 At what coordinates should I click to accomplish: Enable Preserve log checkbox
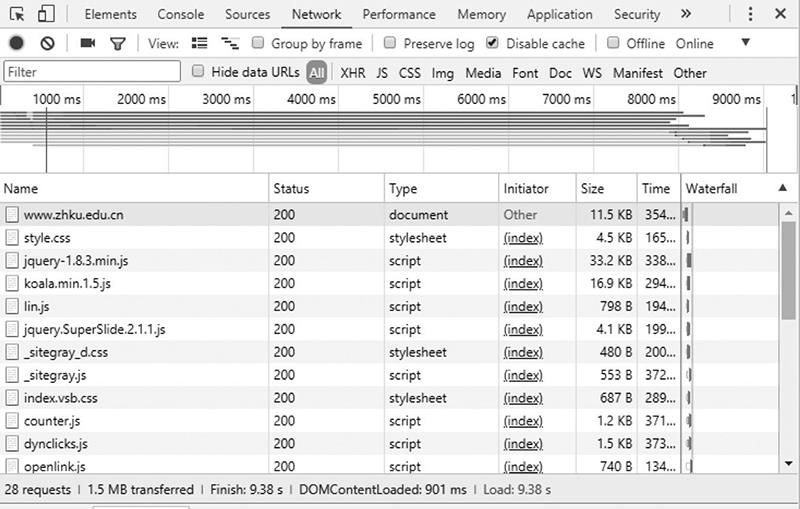point(390,43)
